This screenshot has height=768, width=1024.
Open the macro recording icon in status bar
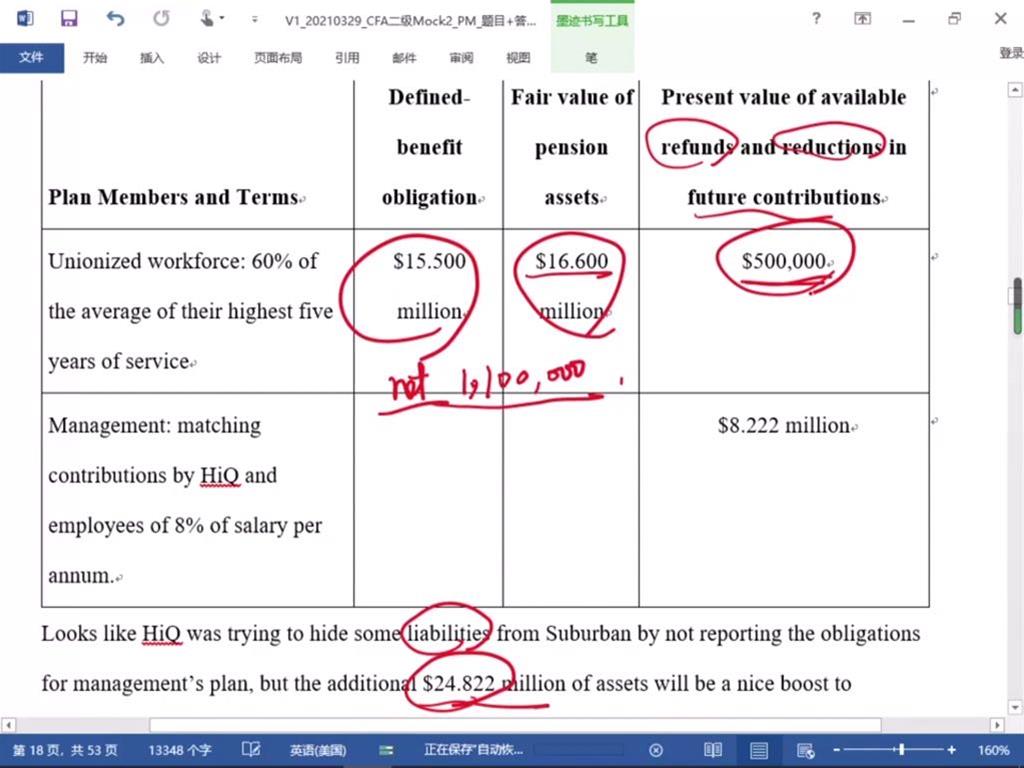coord(386,750)
